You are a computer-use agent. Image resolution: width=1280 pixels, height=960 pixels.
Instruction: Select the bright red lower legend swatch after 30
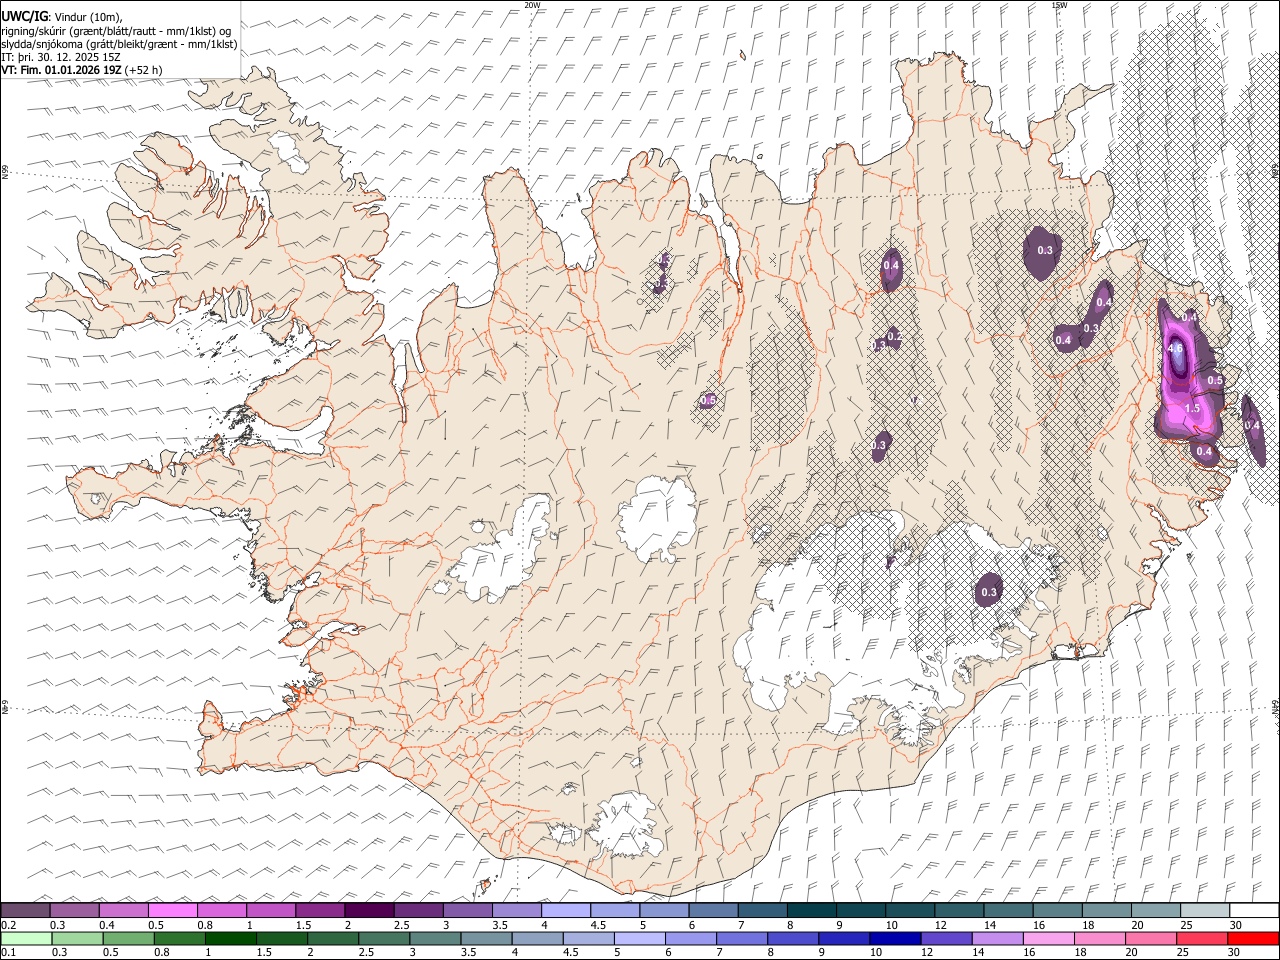click(x=1252, y=938)
